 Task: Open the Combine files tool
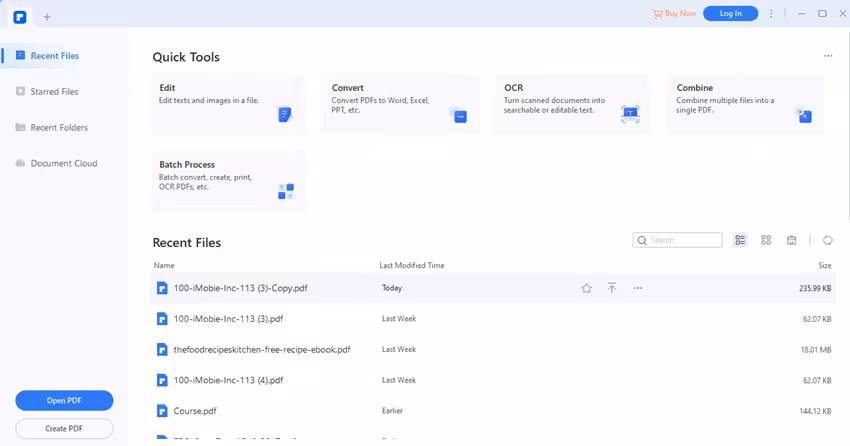click(745, 104)
